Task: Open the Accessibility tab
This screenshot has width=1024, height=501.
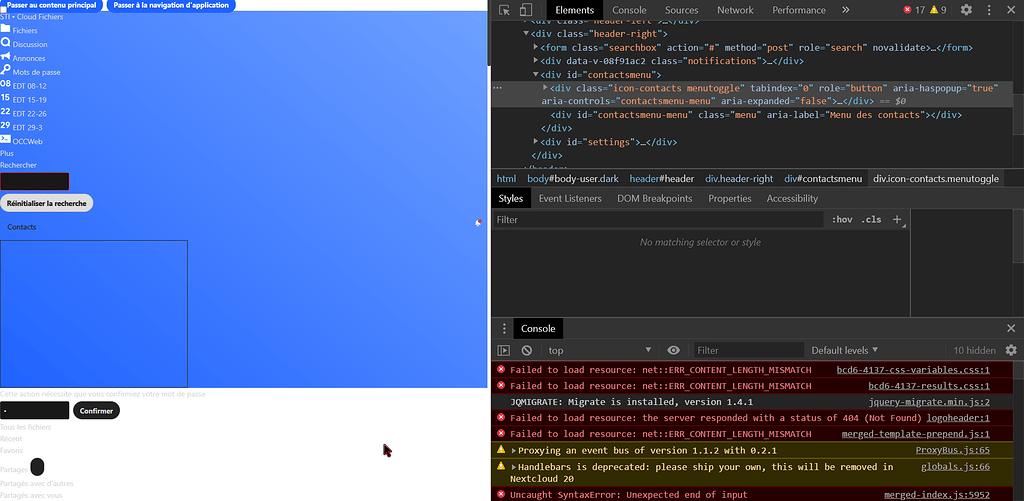Action: 792,199
